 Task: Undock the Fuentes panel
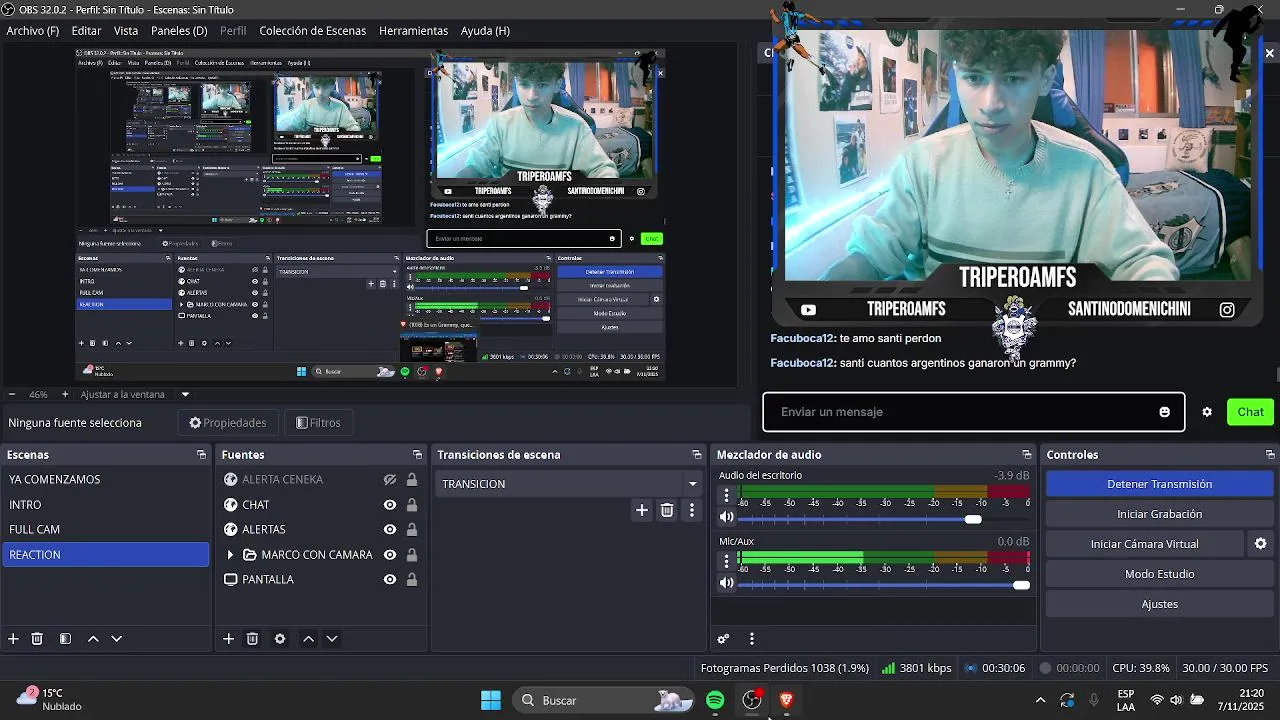point(417,455)
